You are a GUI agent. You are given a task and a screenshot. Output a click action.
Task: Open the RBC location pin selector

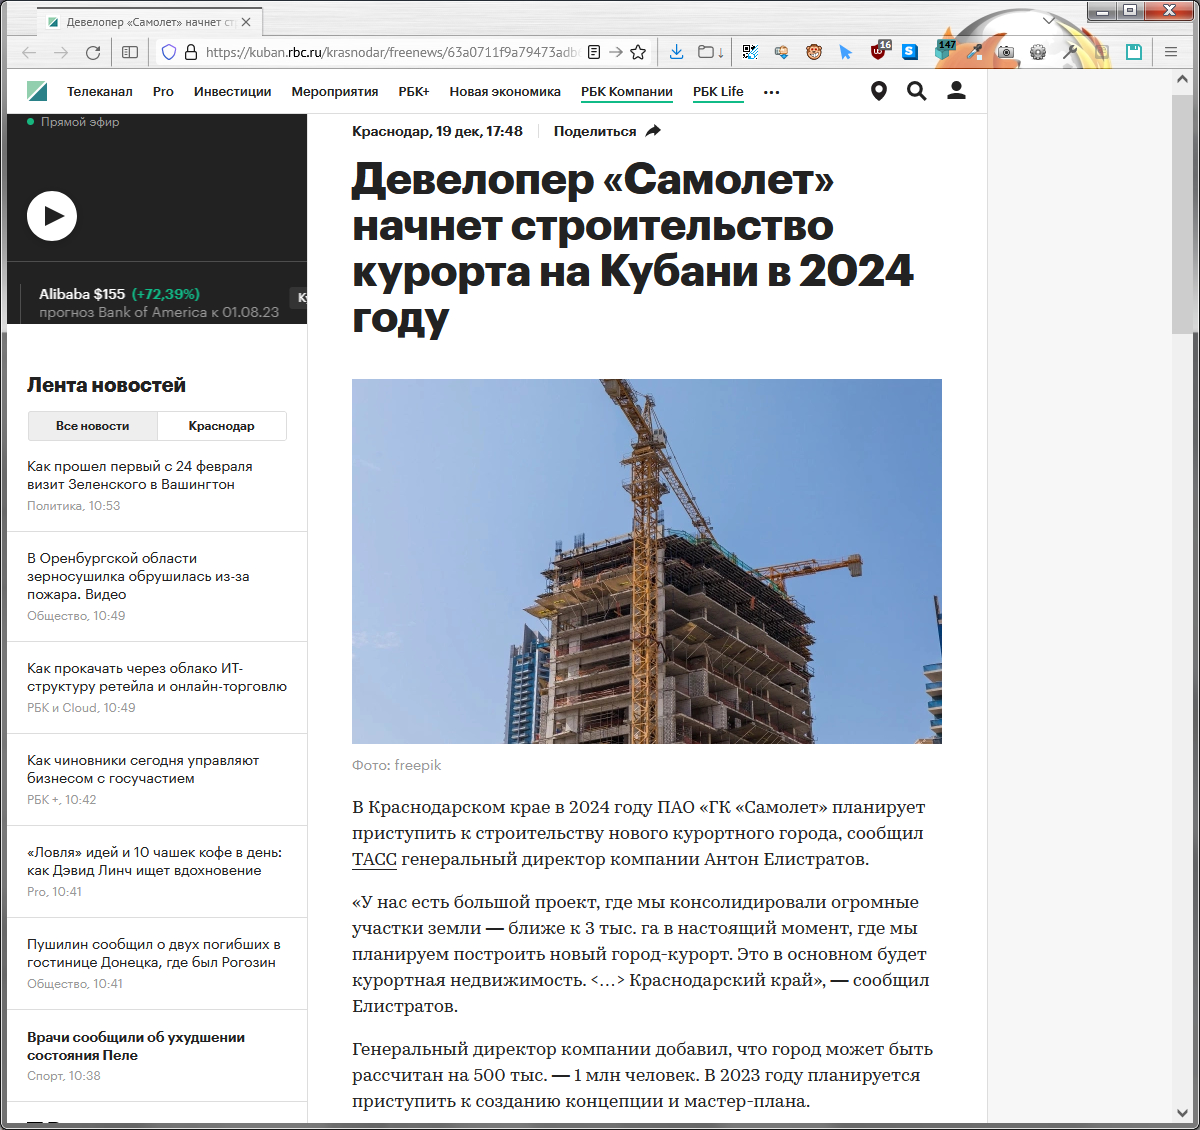879,91
